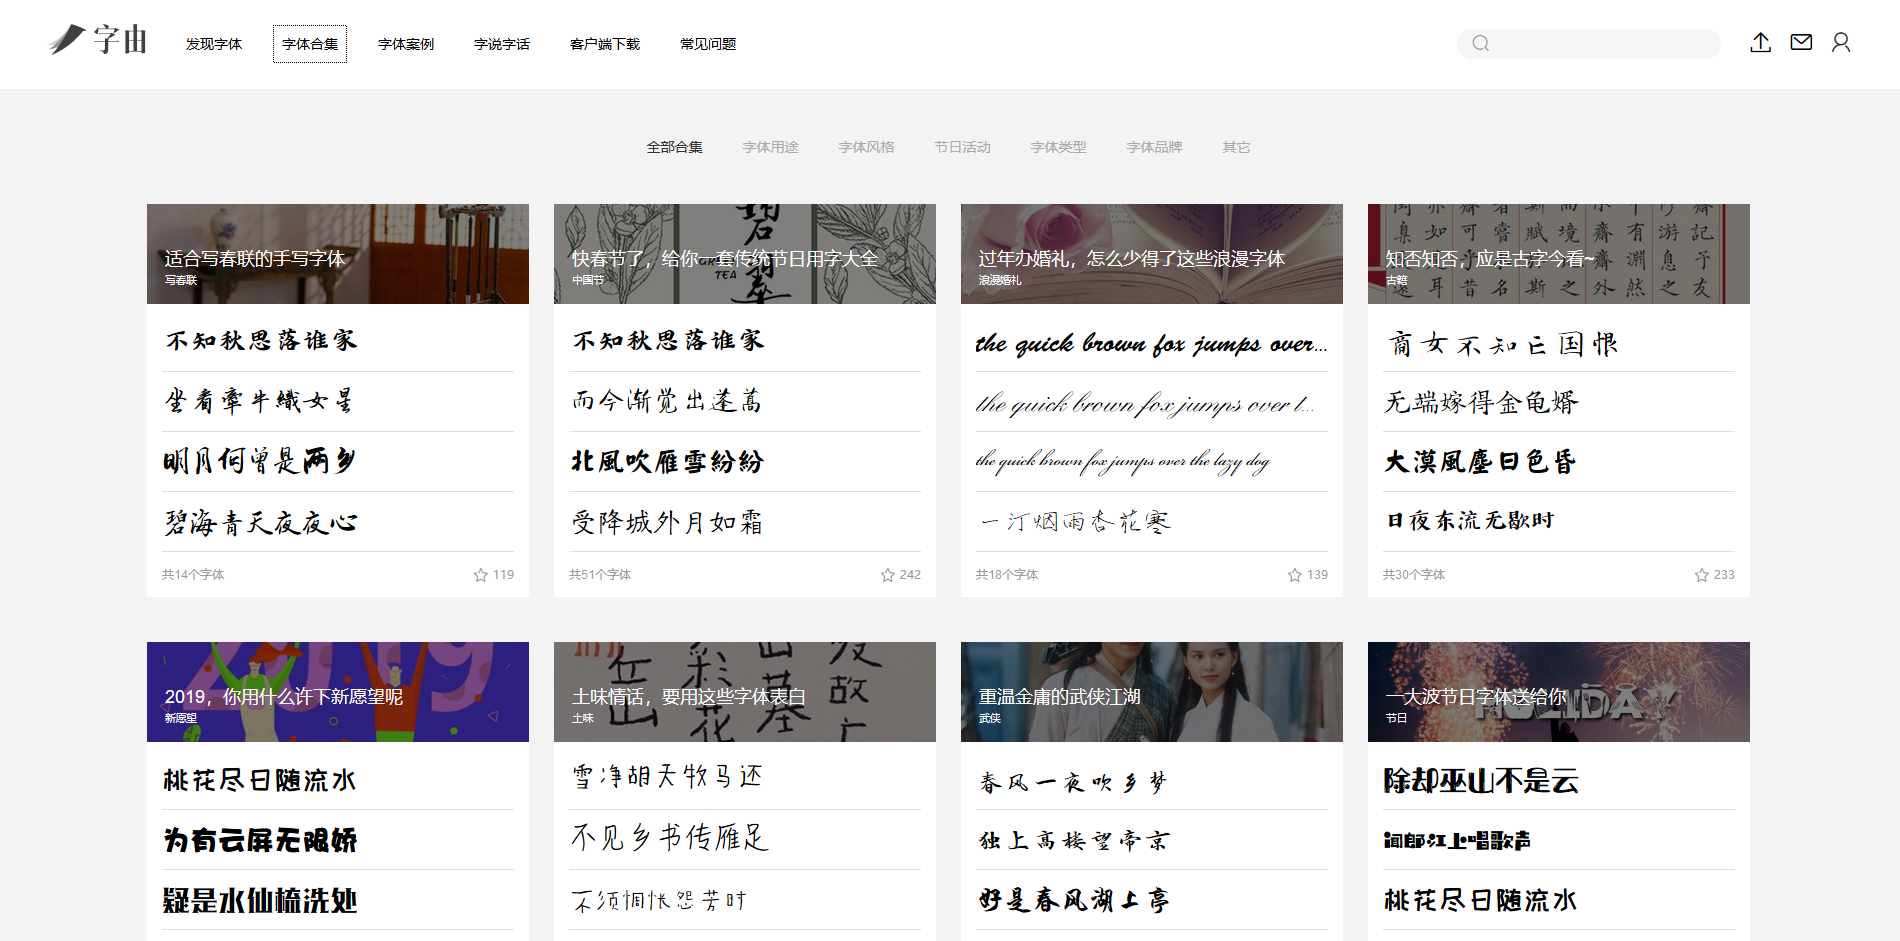Image resolution: width=1900 pixels, height=941 pixels.
Task: Click the 共51个字体 count text
Action: [600, 575]
